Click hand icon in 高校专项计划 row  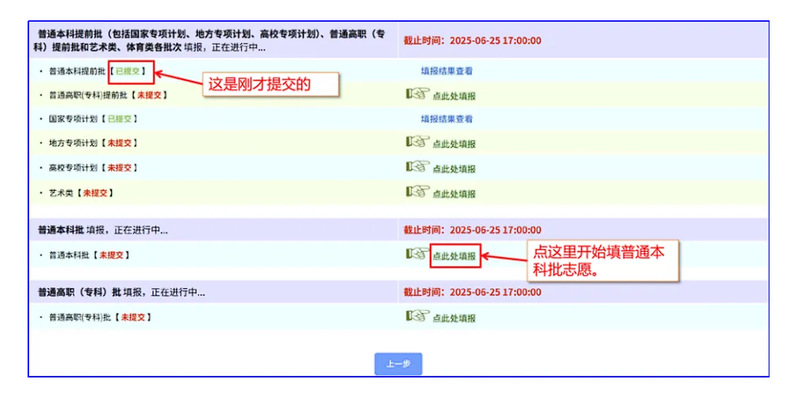coord(416,166)
